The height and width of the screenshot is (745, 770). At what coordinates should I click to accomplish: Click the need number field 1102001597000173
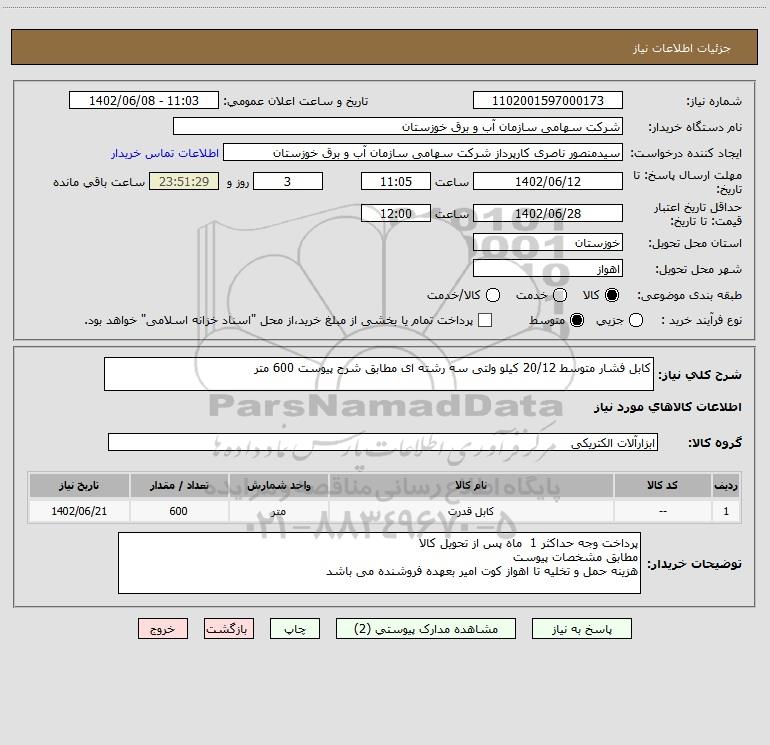548,100
